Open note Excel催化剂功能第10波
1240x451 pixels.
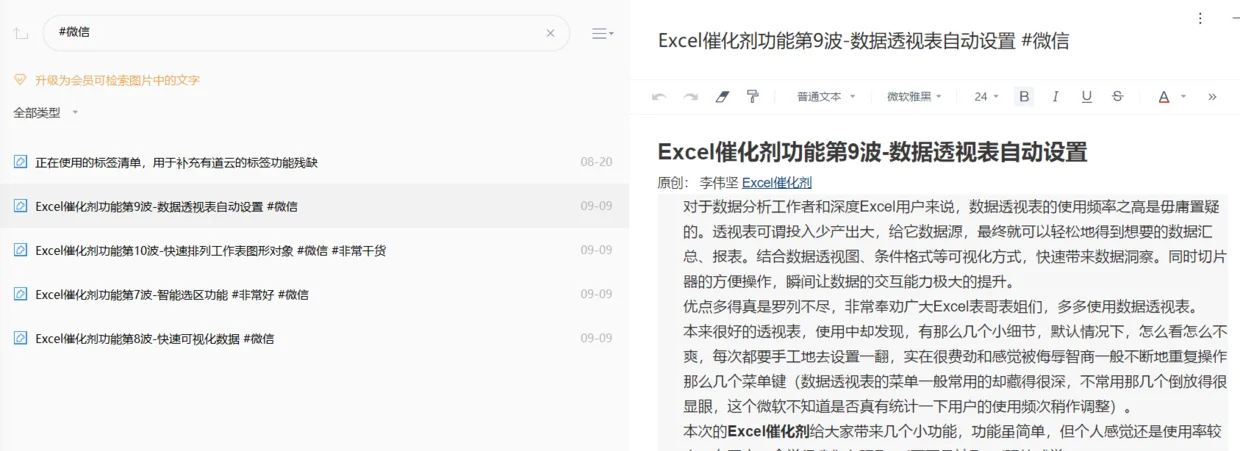(314, 250)
